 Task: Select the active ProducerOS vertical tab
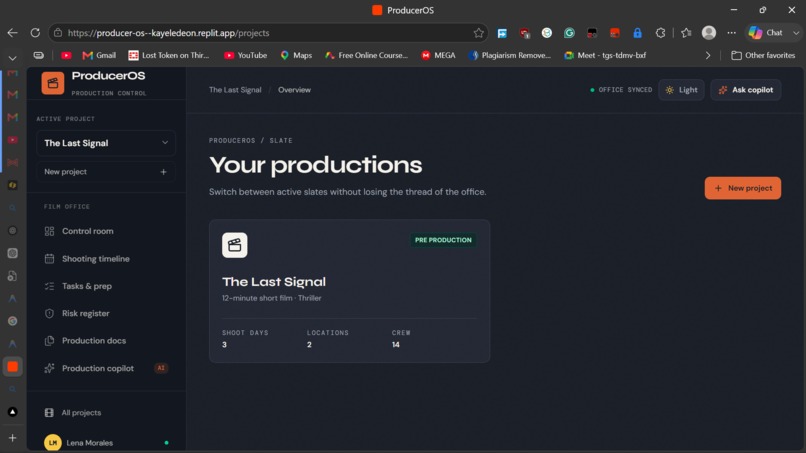(12, 367)
